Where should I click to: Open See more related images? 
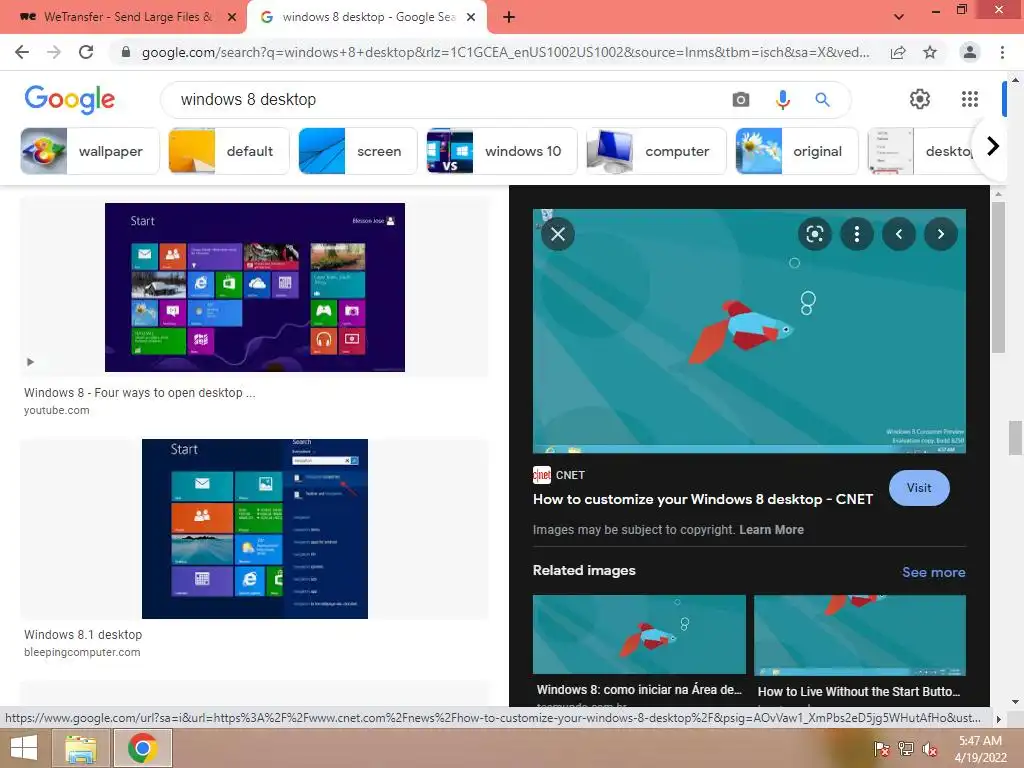933,572
